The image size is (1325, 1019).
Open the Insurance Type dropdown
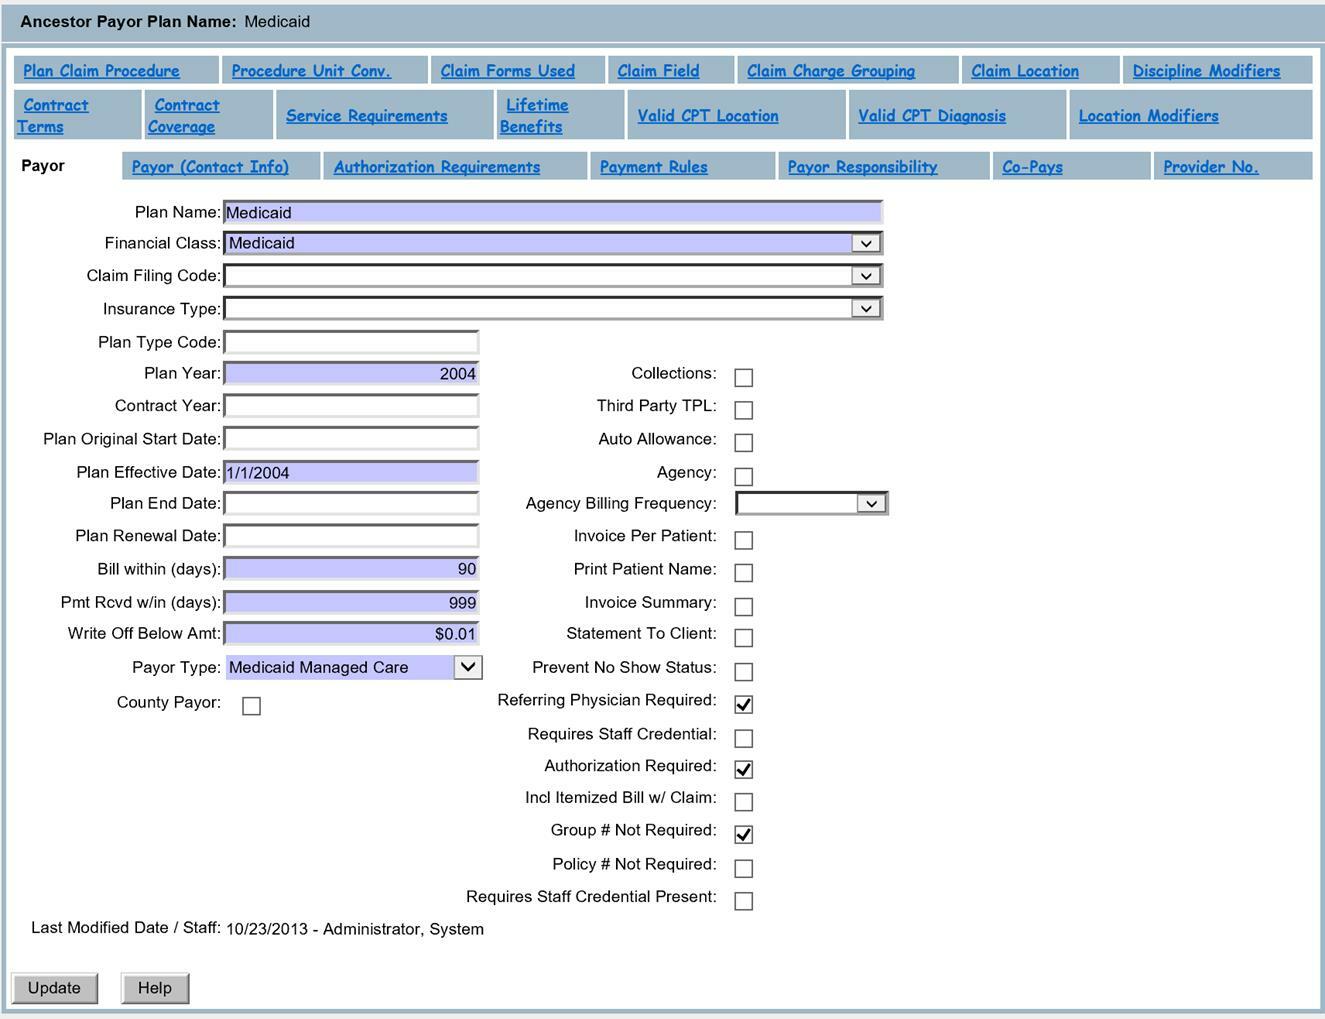click(866, 308)
